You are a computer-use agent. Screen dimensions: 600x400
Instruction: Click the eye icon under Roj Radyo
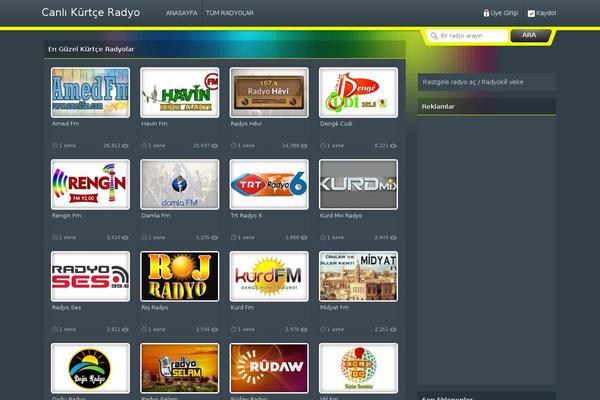point(215,330)
